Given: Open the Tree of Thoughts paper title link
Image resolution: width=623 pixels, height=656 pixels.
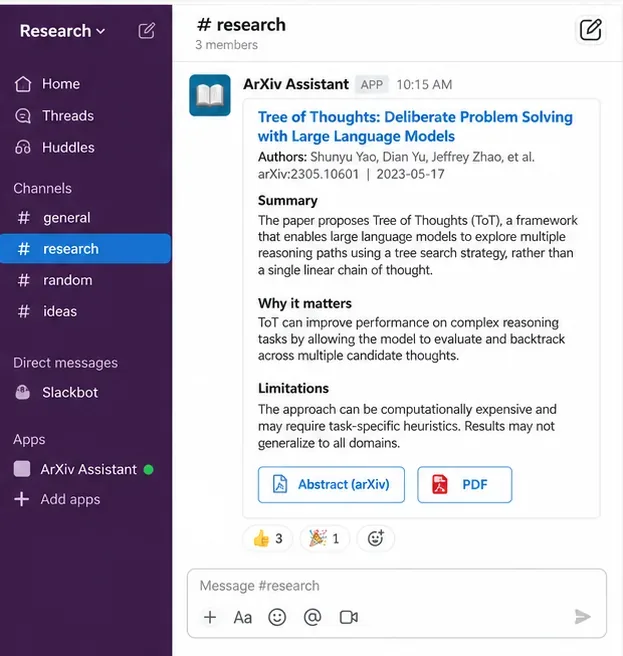Looking at the screenshot, I should tap(415, 127).
